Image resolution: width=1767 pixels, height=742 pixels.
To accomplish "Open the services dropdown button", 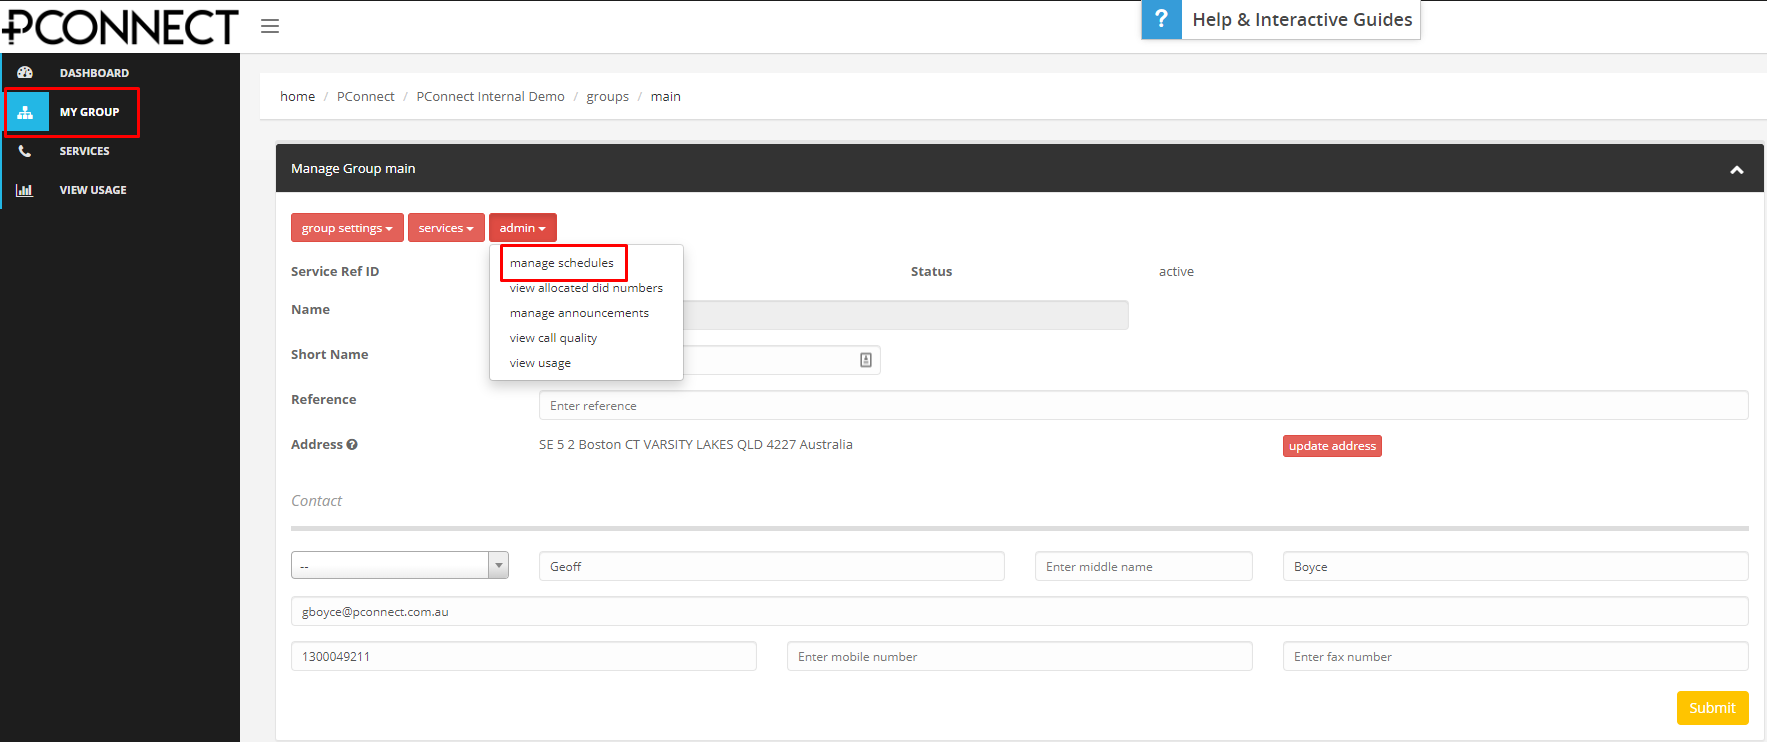I will pyautogui.click(x=446, y=228).
